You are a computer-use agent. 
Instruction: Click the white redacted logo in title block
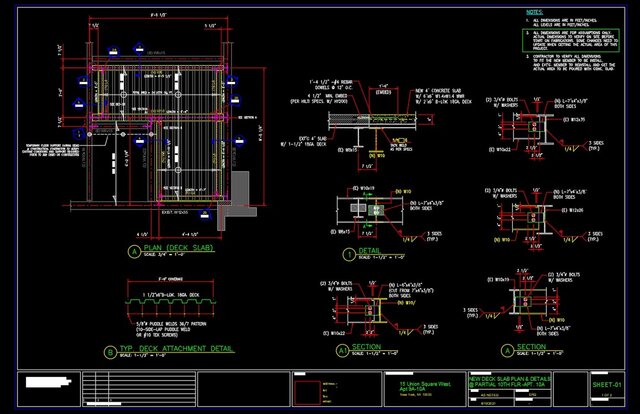point(48,382)
